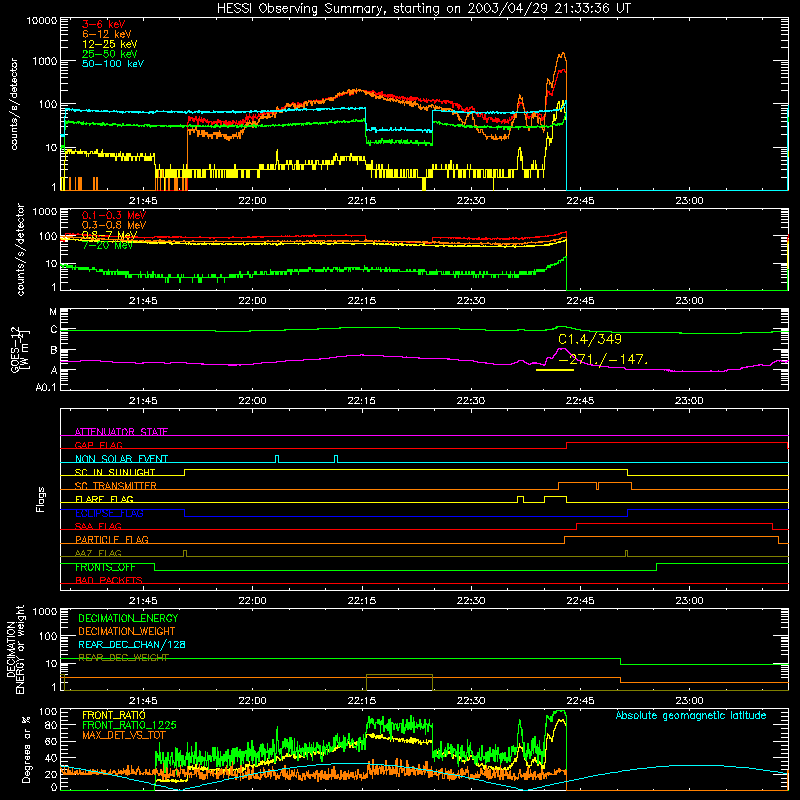Click the yellow flare duration bar in GOES panel
This screenshot has height=800, width=800.
555,370
